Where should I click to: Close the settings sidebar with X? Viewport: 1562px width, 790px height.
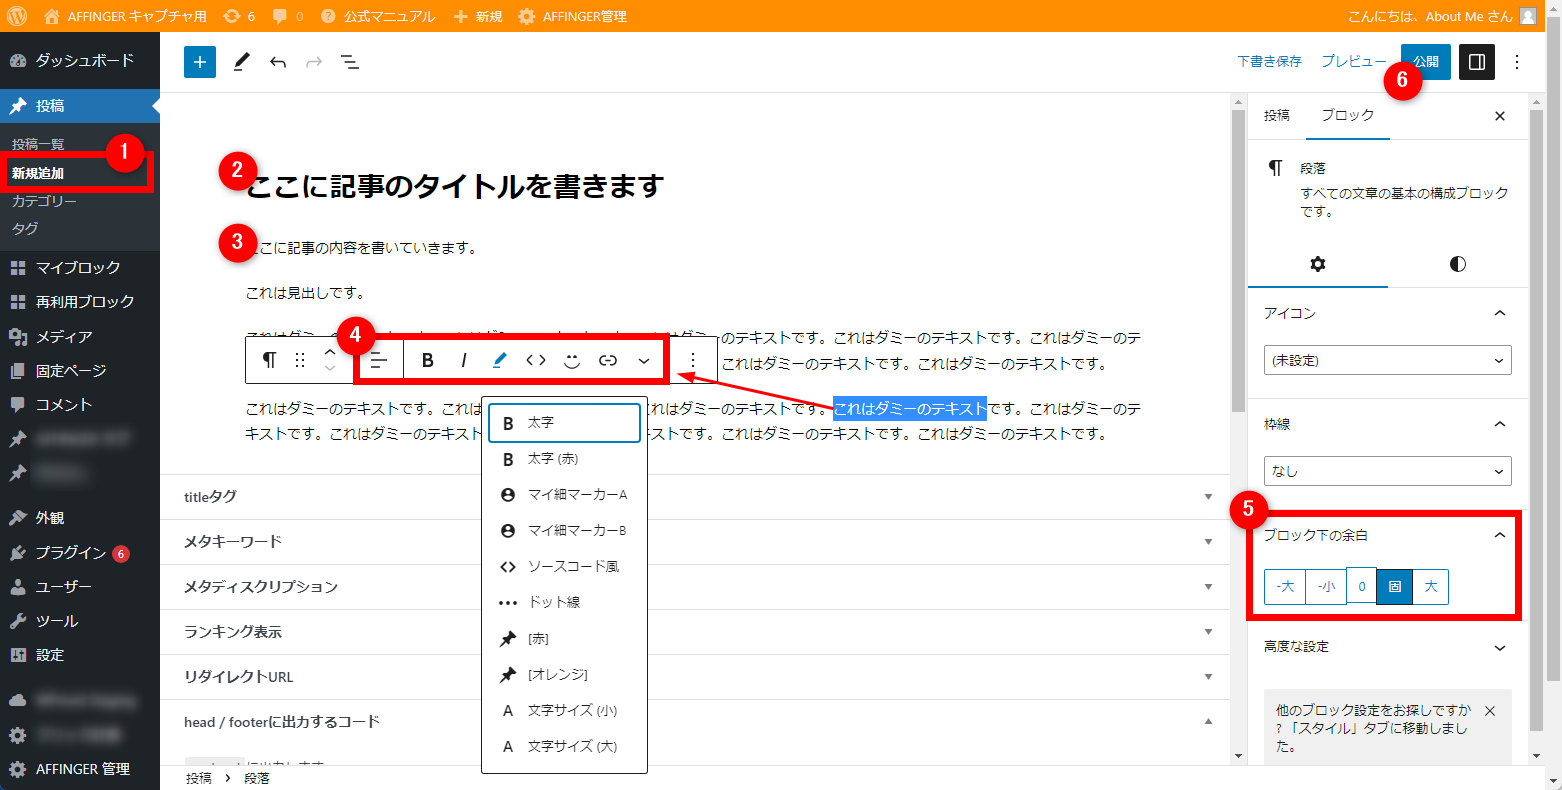coord(1500,116)
